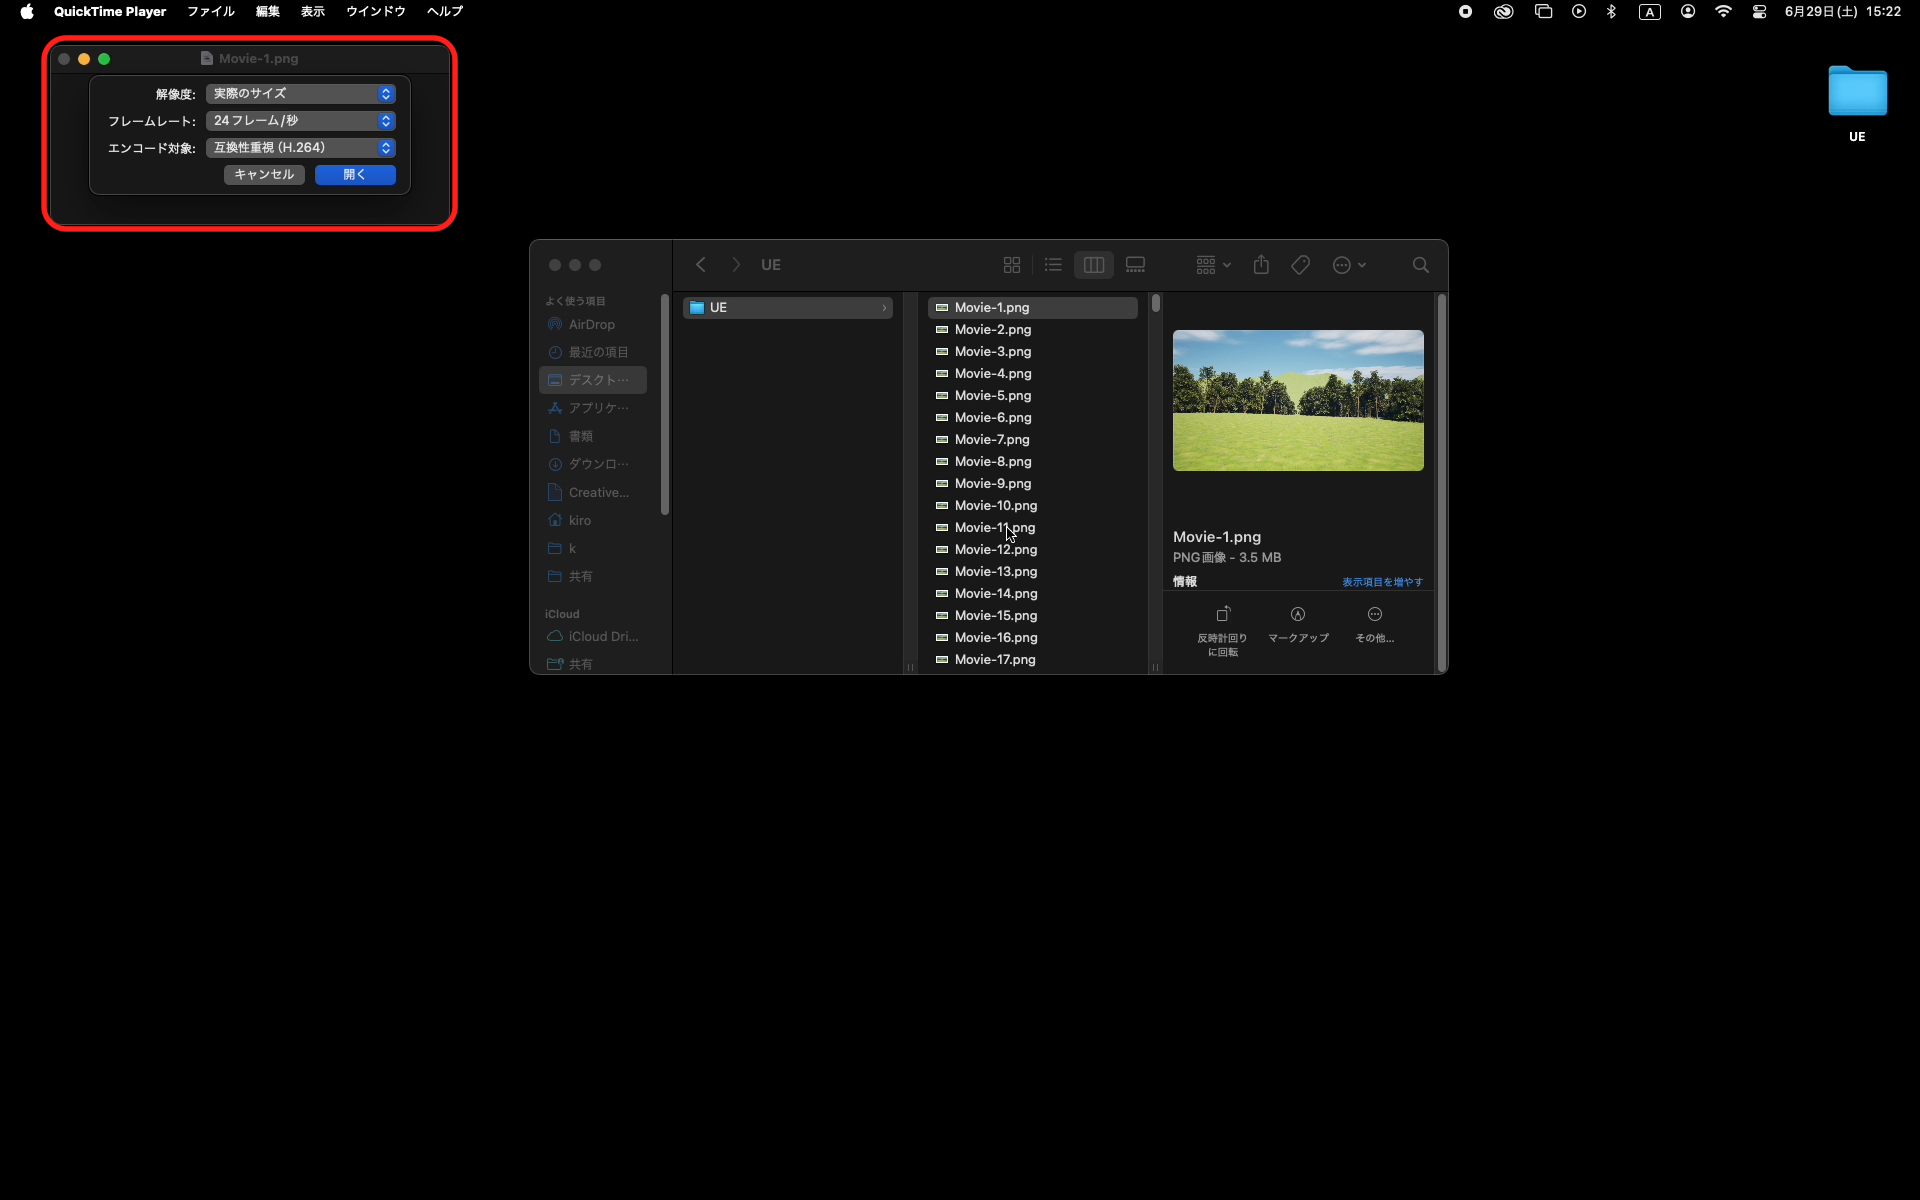Select iCloud Drive in Finder sidebar

pos(593,636)
